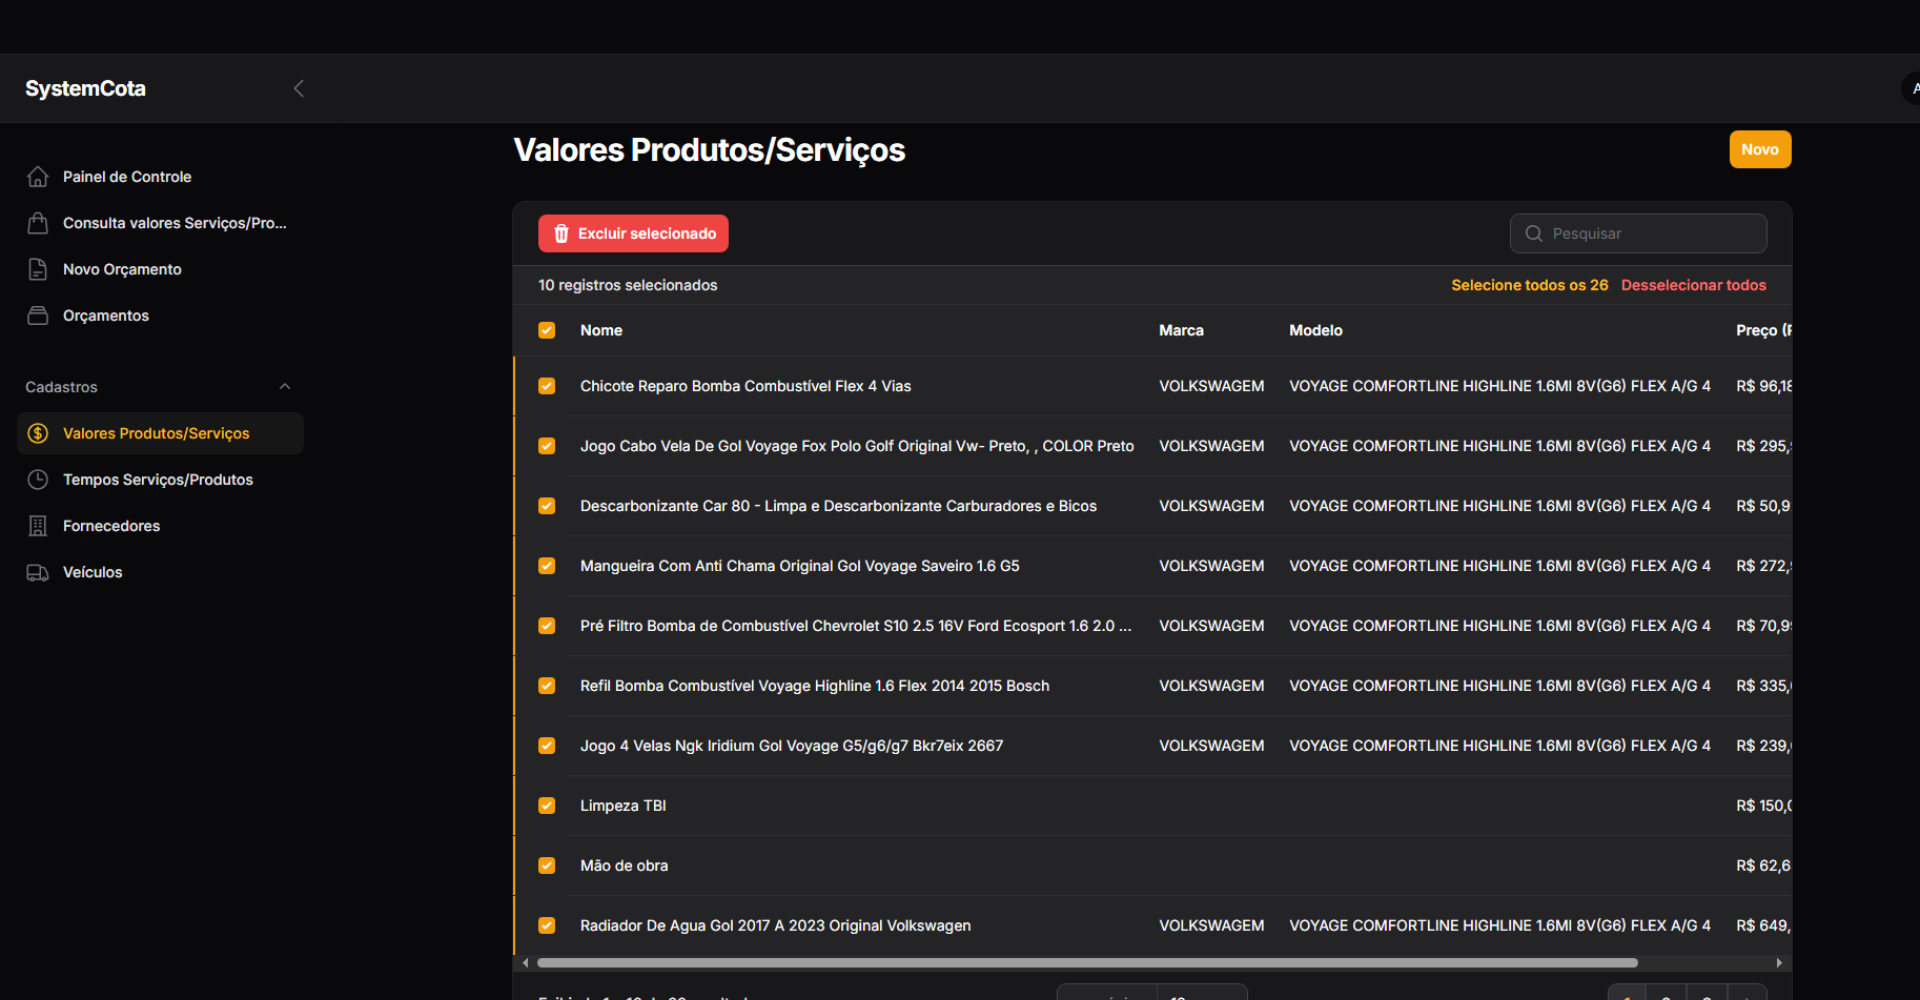
Task: Click the clock icon beside Tempos Serviços/Produtos
Action: click(38, 479)
